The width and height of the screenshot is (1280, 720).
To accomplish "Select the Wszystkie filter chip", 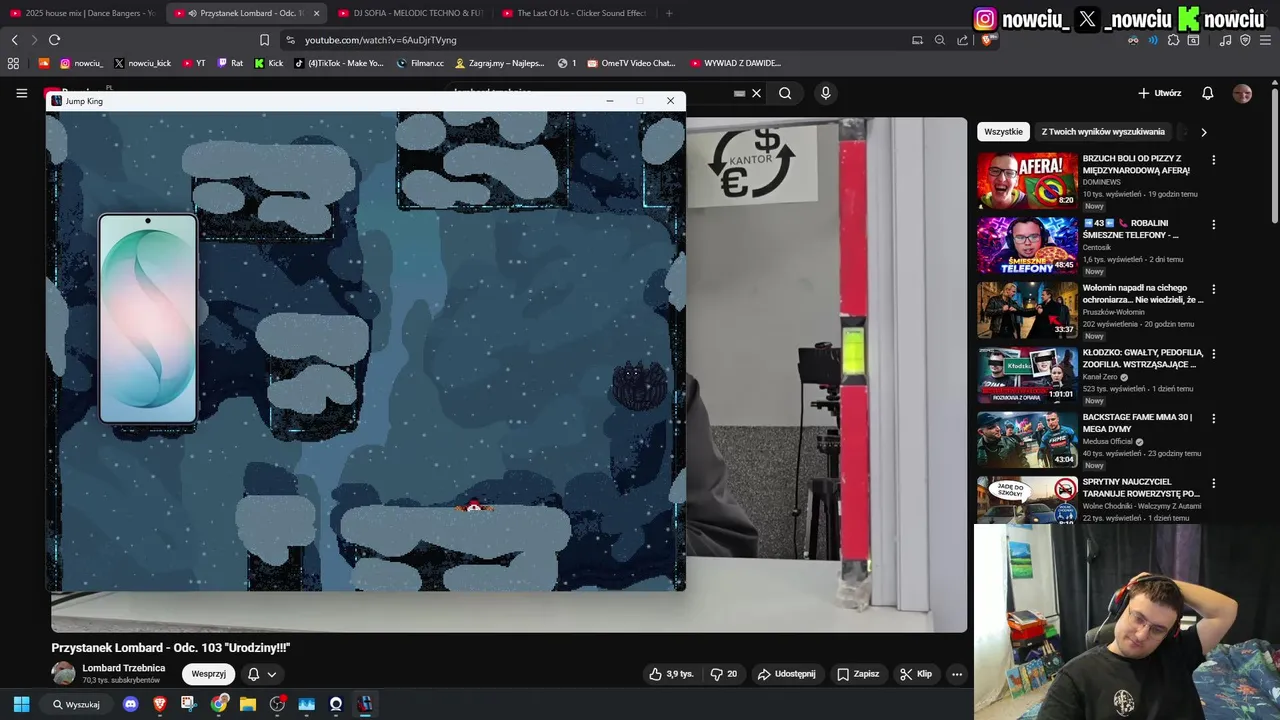I will click(x=1003, y=131).
